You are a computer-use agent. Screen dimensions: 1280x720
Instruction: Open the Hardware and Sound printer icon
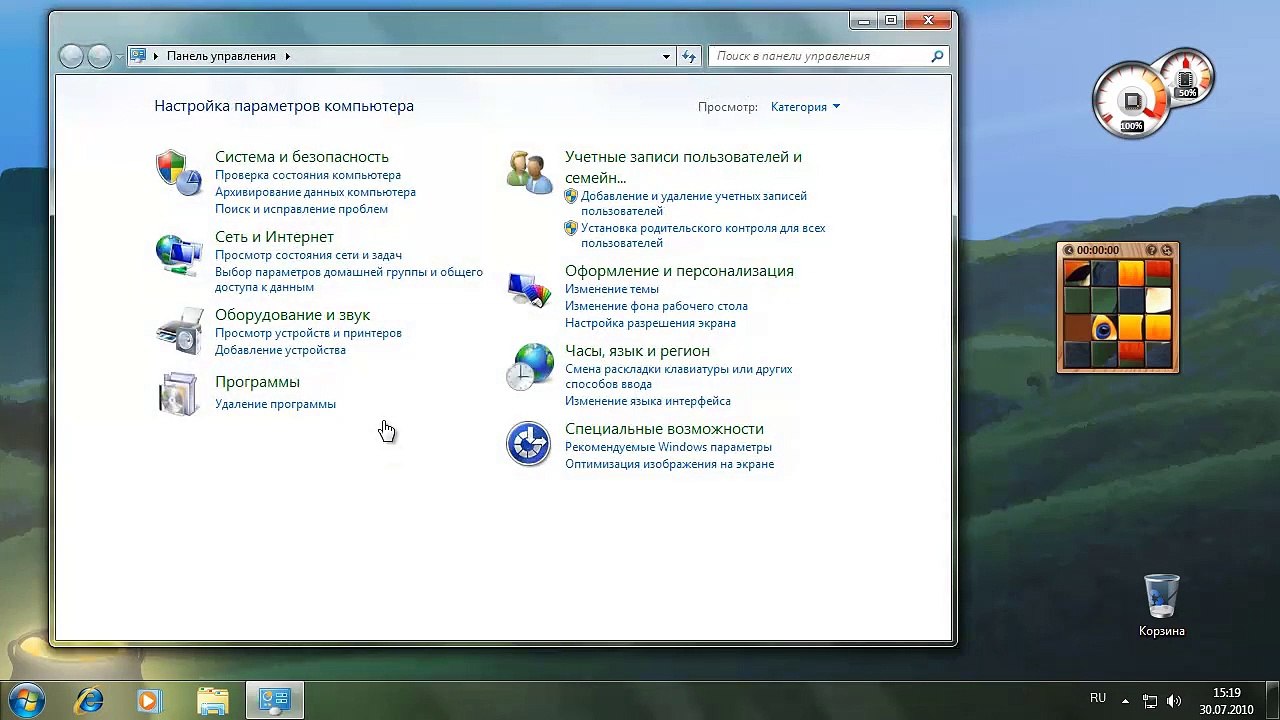point(179,333)
